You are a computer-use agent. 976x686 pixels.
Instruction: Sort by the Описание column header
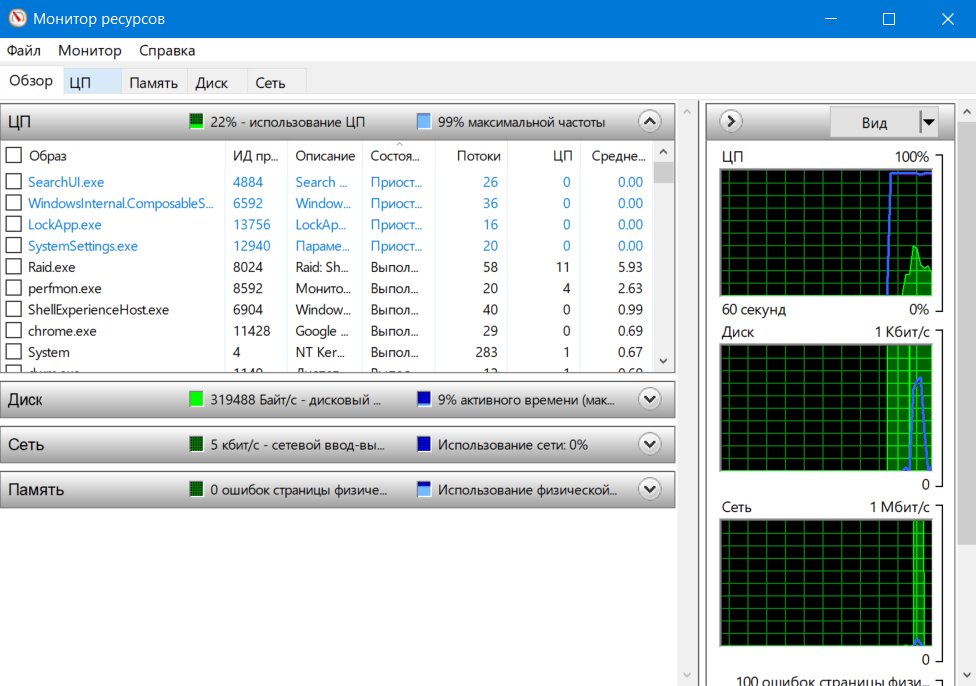(x=325, y=156)
